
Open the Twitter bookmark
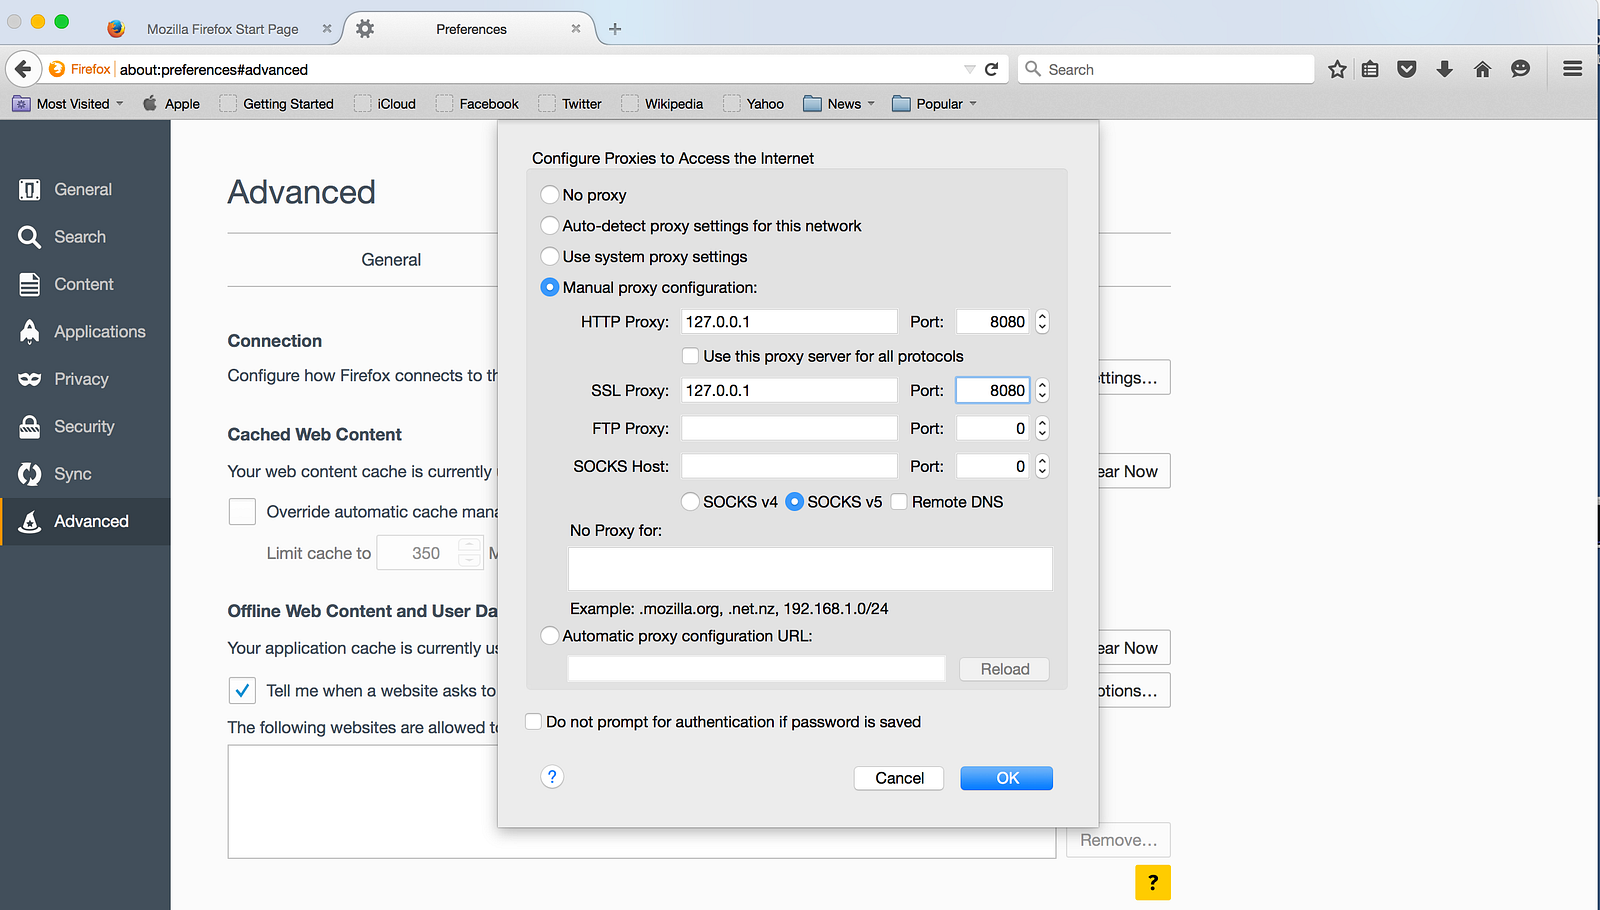[x=570, y=103]
